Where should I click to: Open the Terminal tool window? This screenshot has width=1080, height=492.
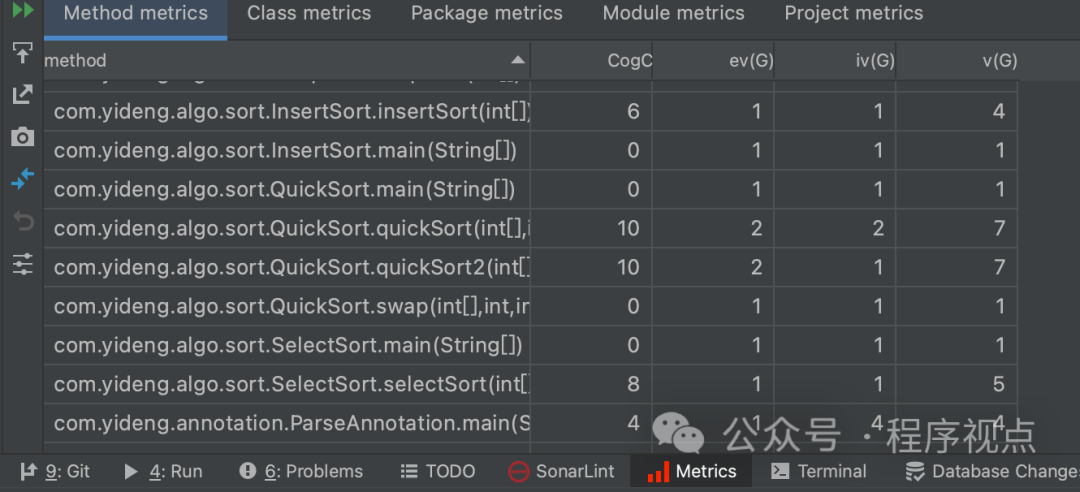click(x=819, y=471)
